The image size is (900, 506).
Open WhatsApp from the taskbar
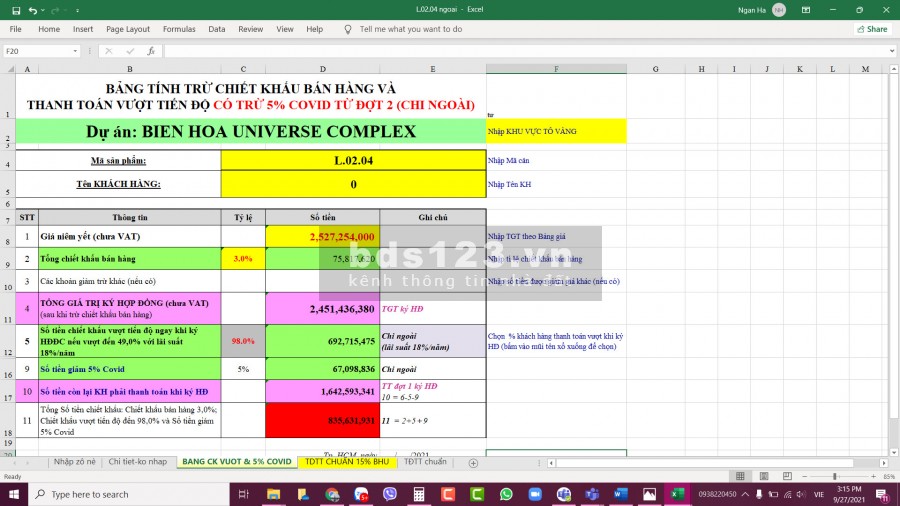pos(506,495)
